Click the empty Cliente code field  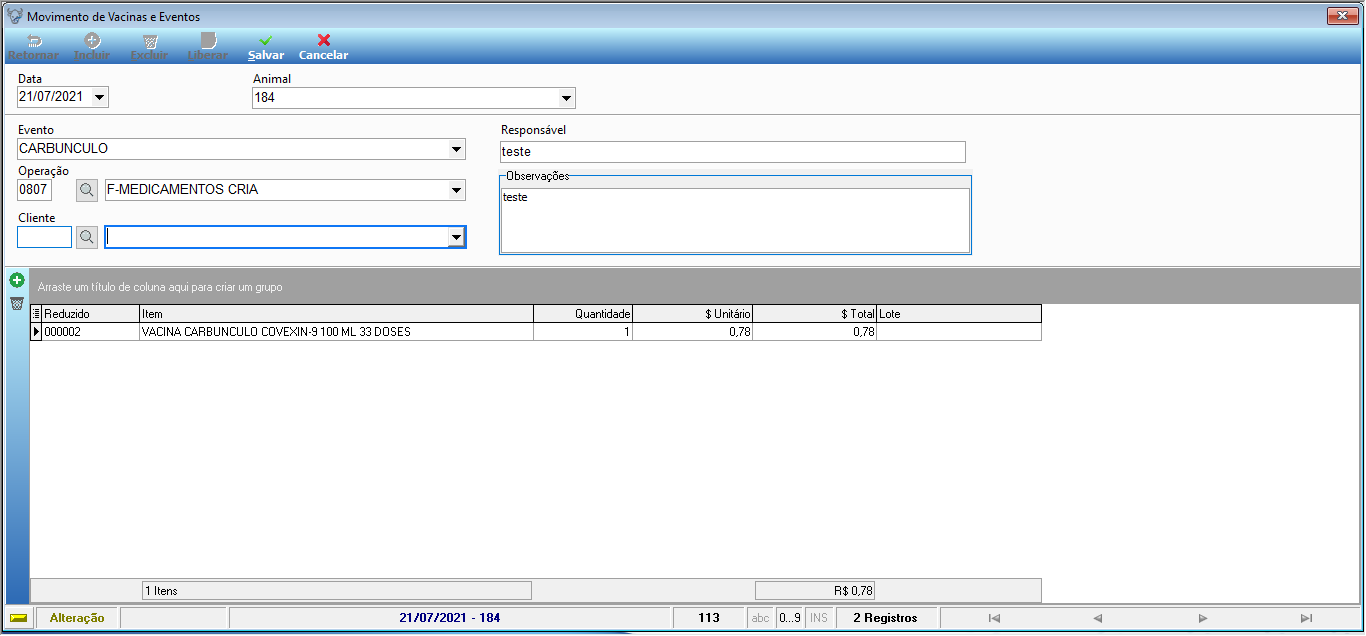click(44, 237)
